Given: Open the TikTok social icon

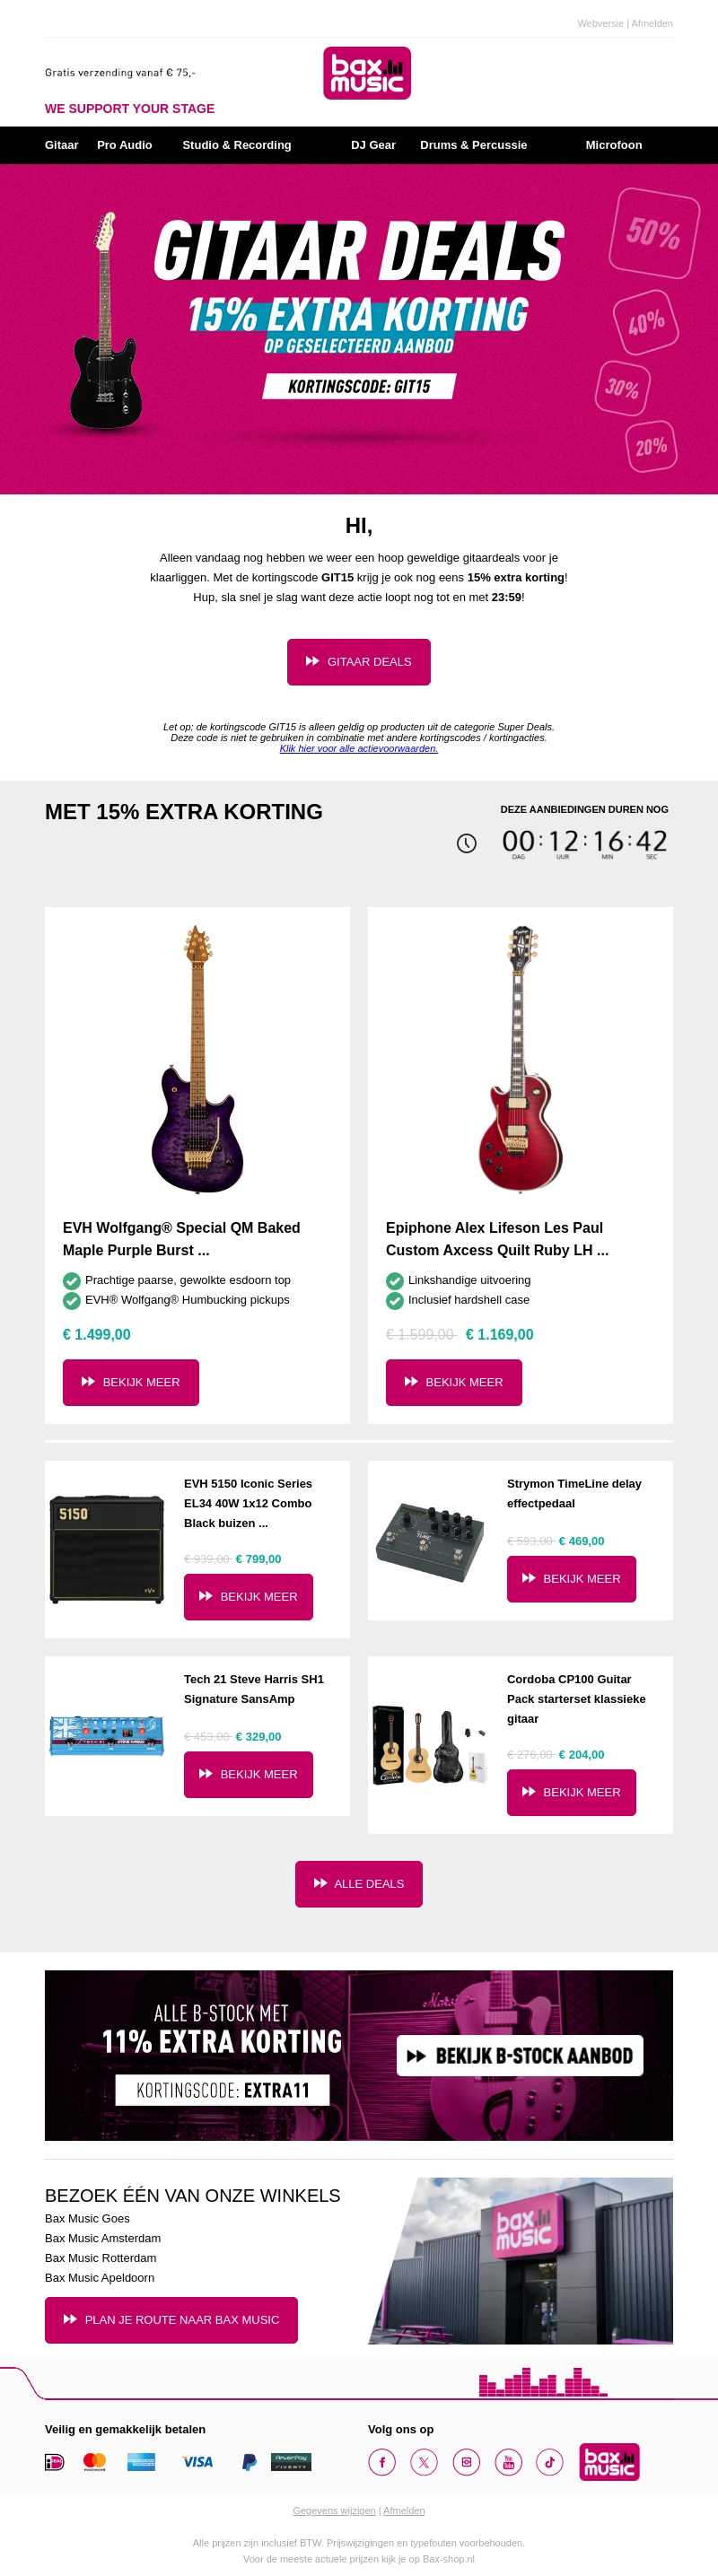Looking at the screenshot, I should click(550, 2461).
